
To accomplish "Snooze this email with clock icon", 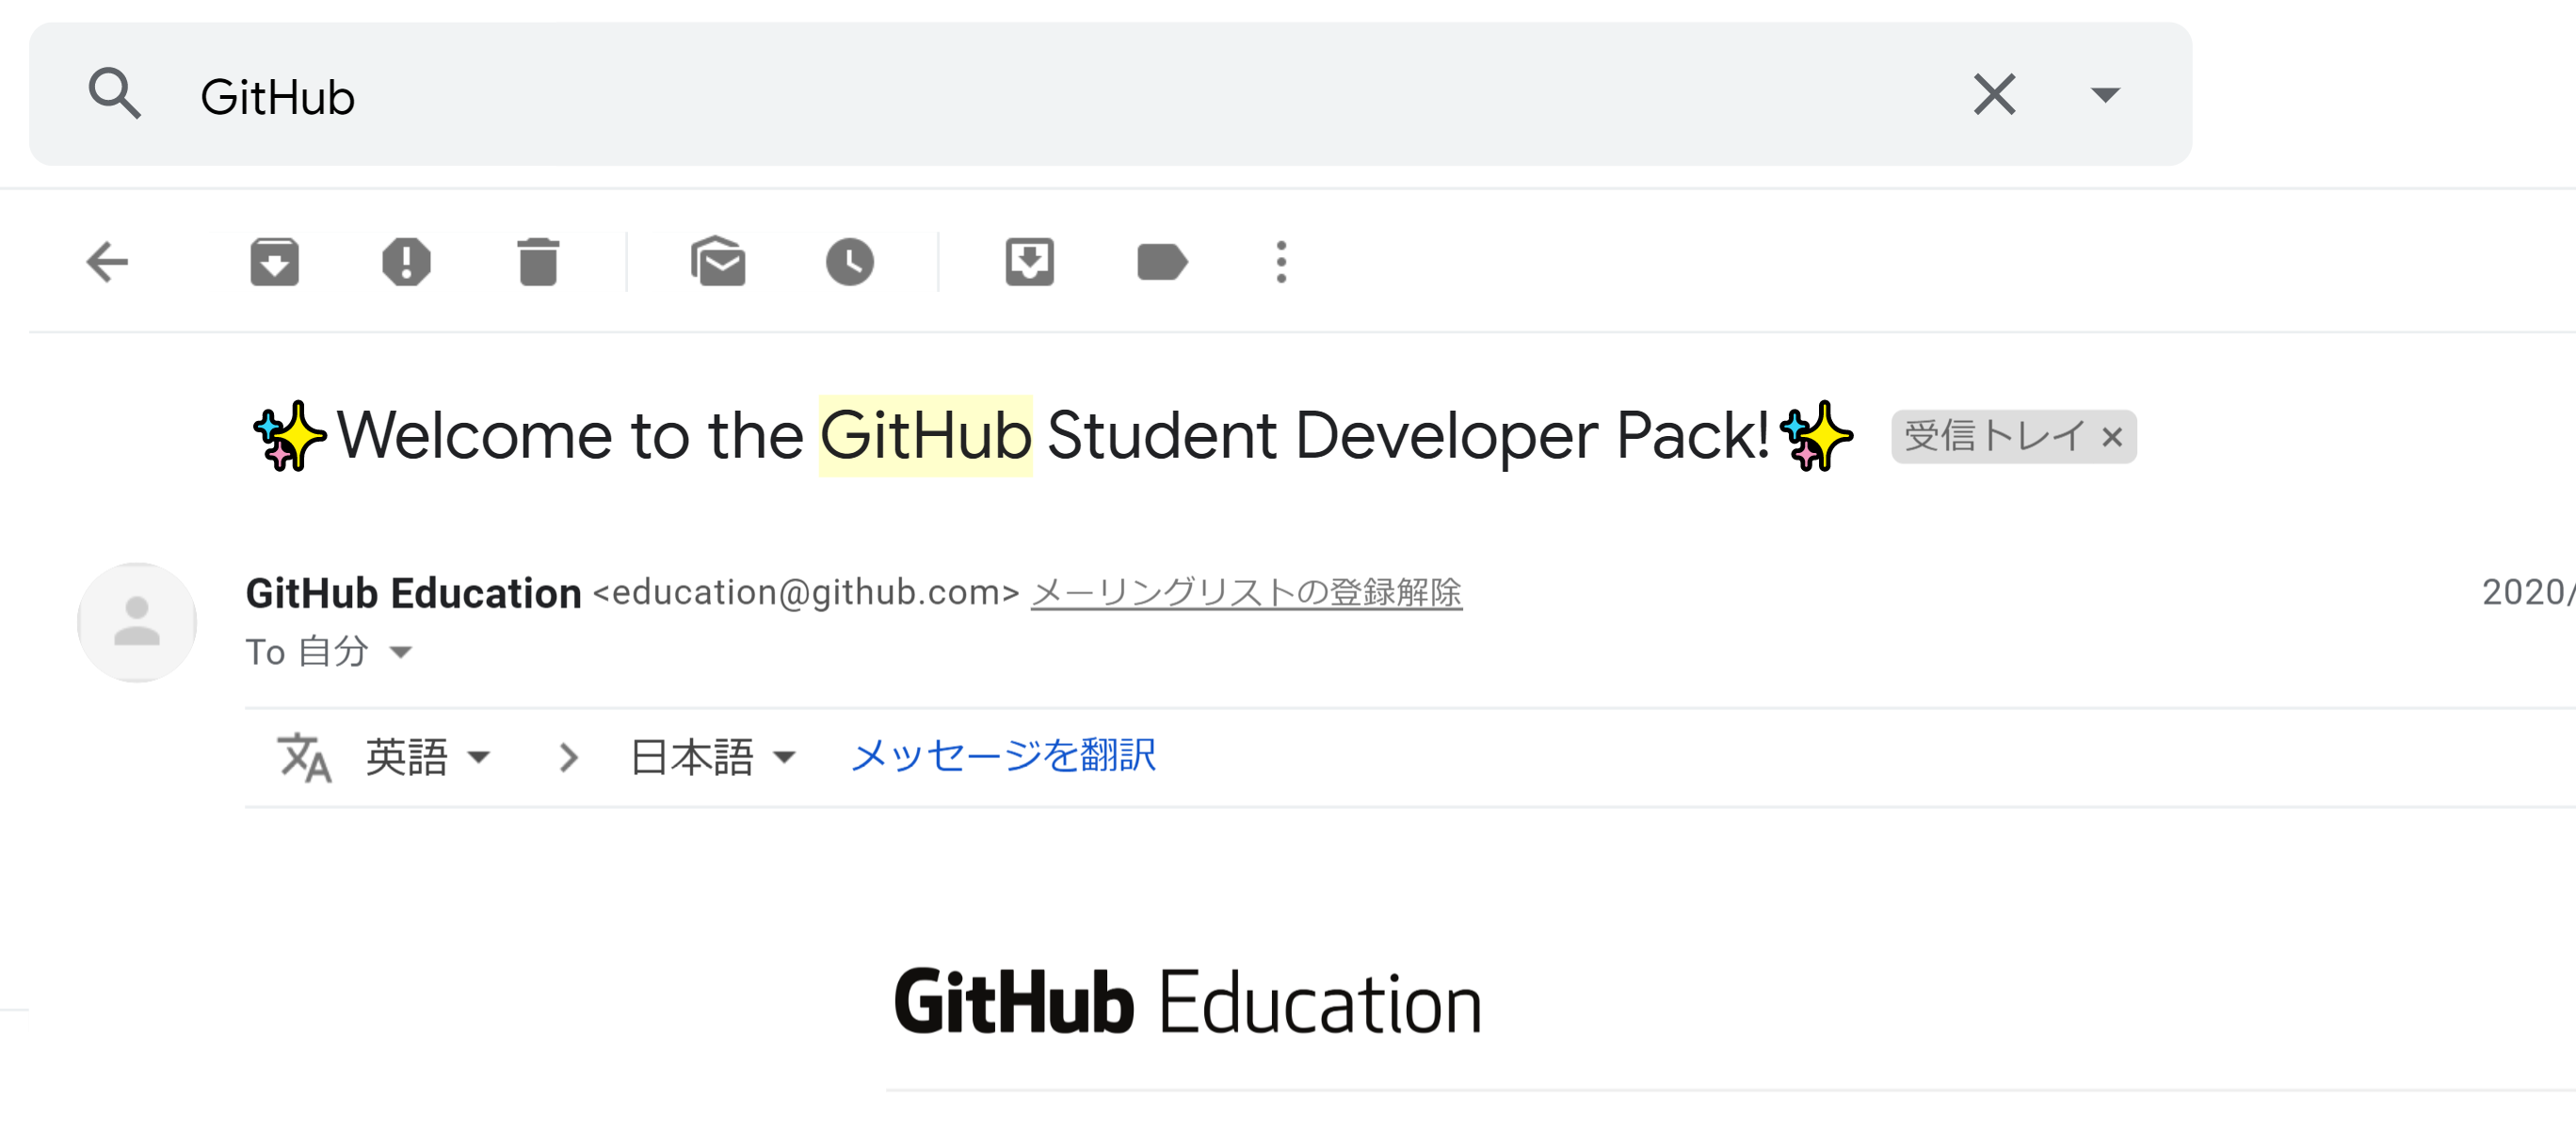I will (849, 263).
